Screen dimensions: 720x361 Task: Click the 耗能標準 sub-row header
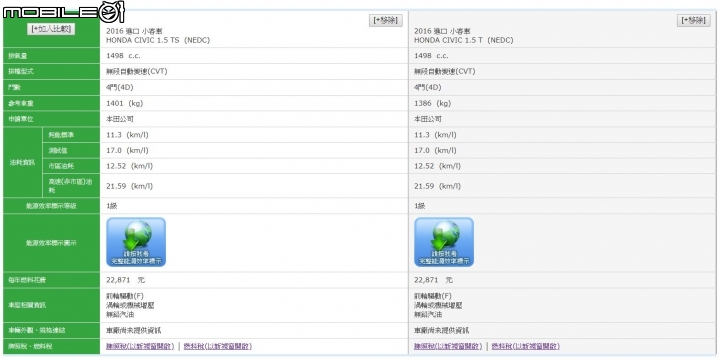coord(71,135)
